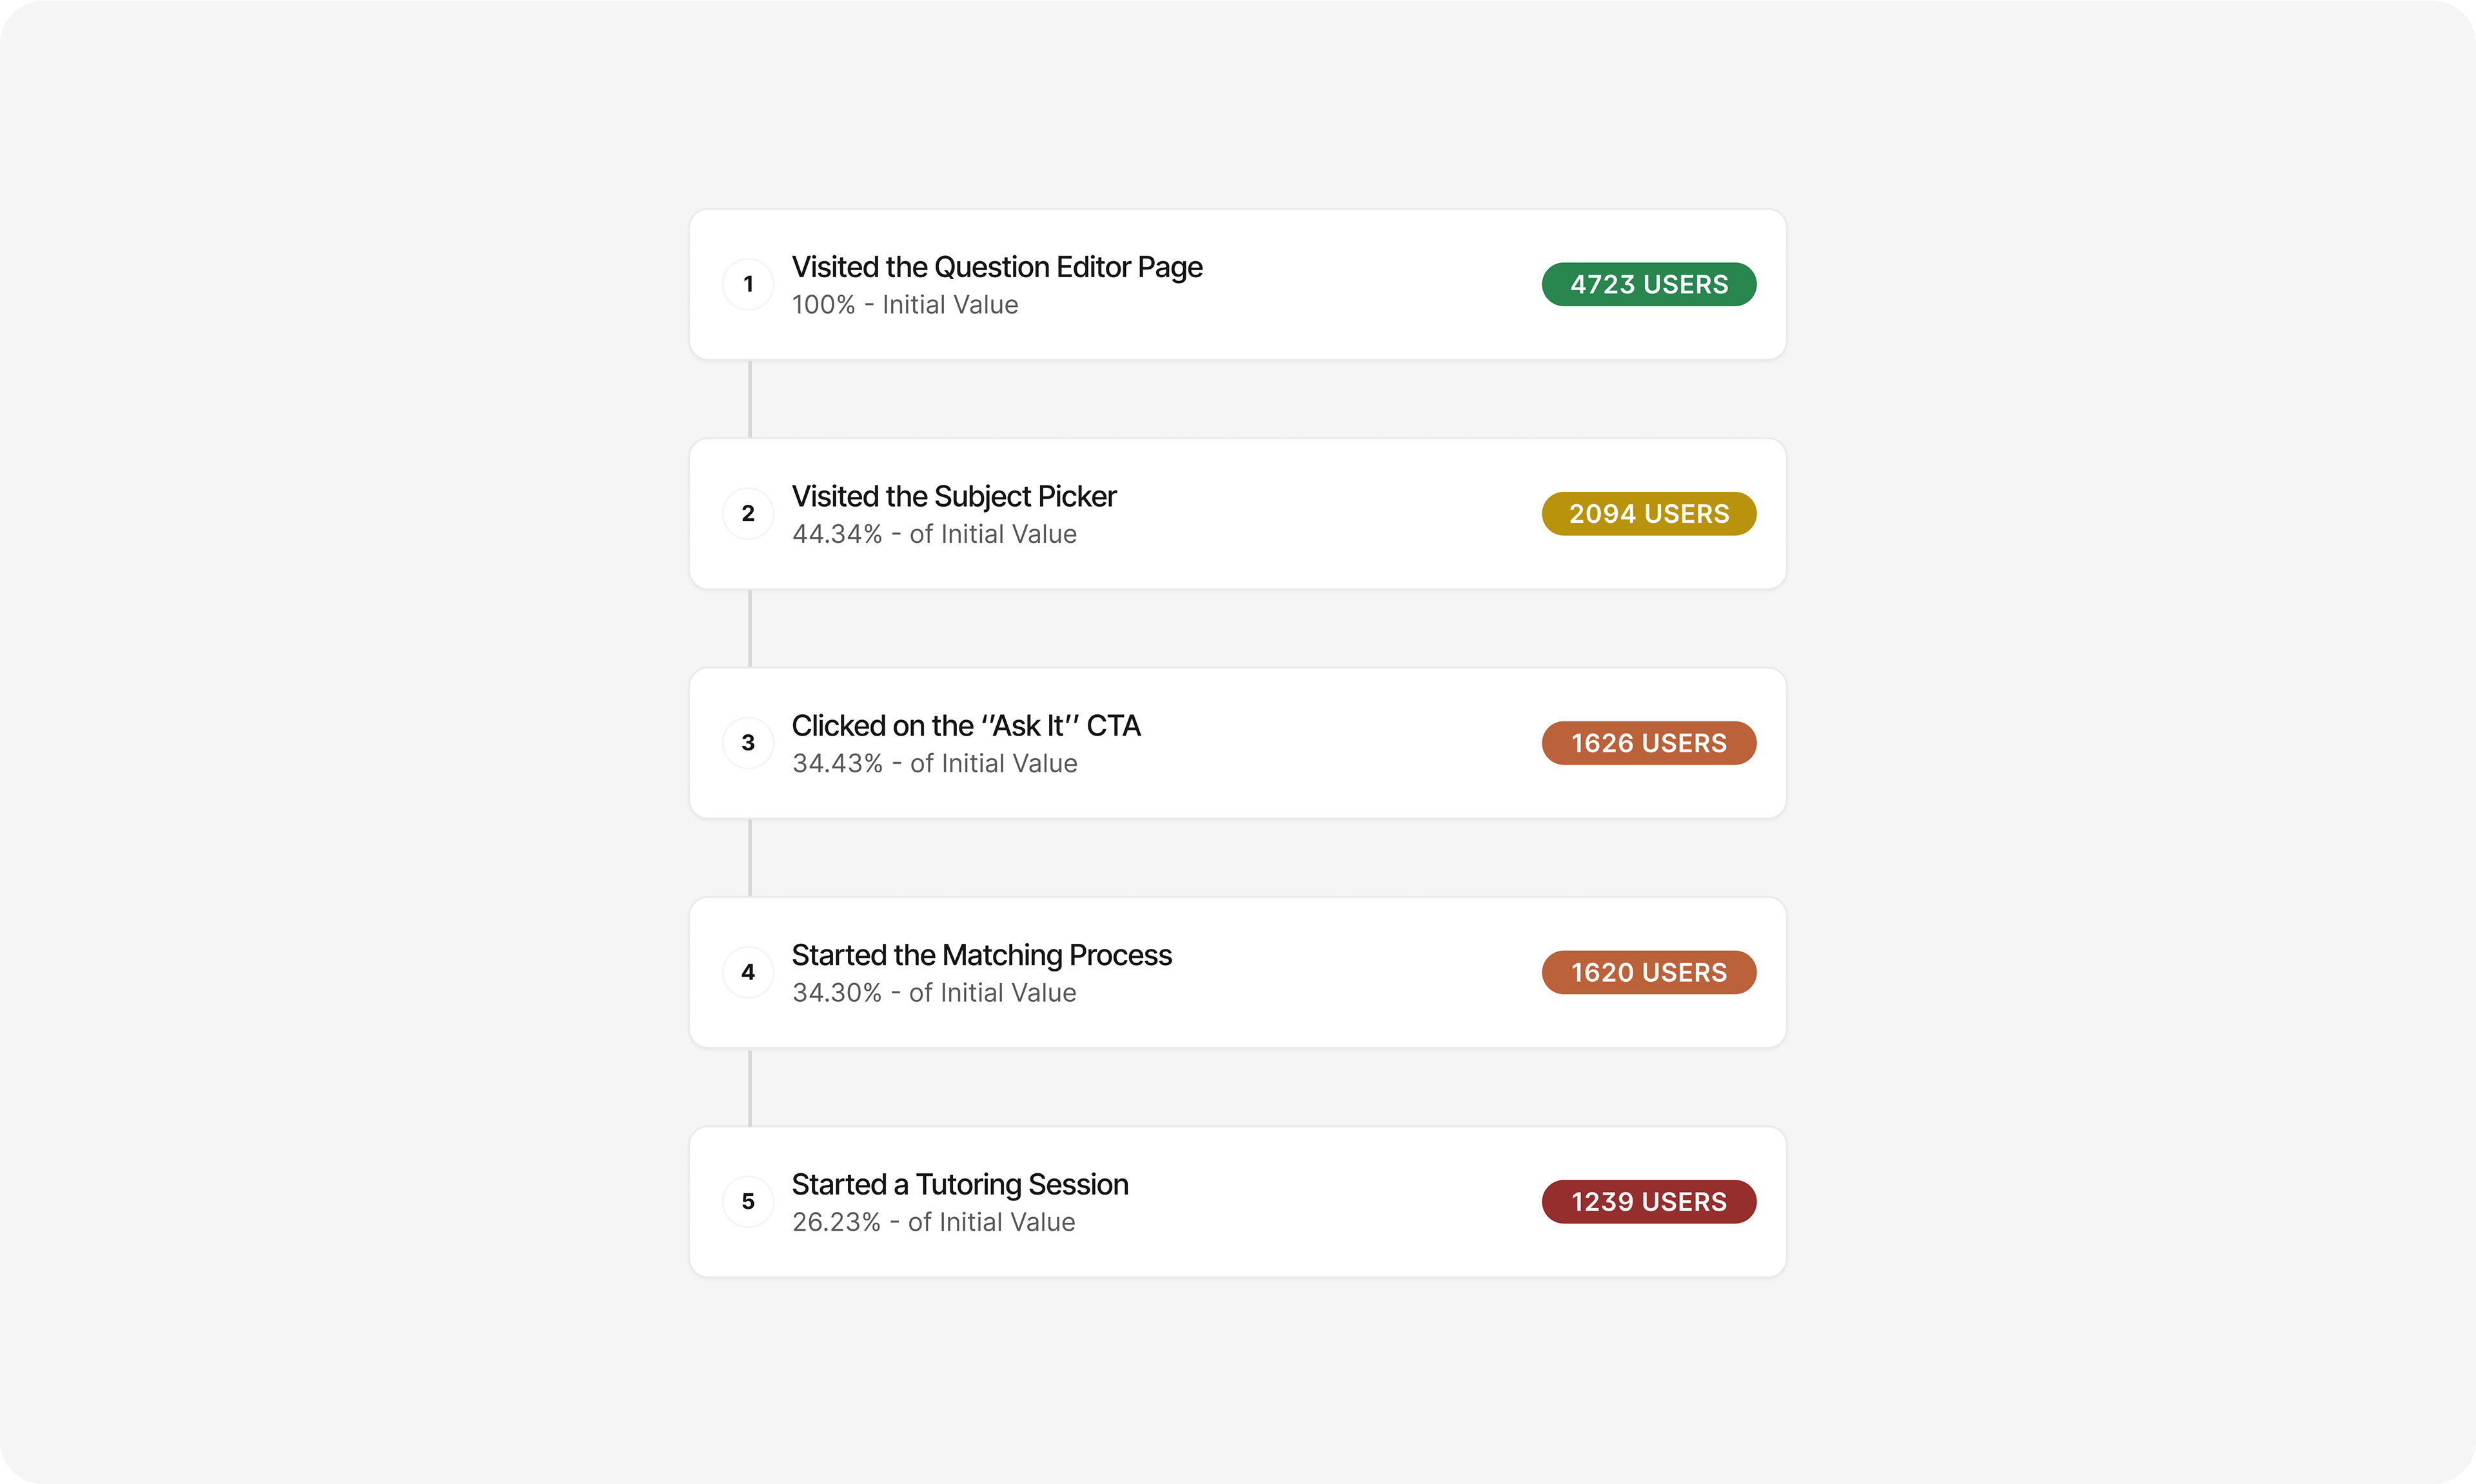The width and height of the screenshot is (2476, 1484).
Task: Click the red 1239 USERS badge
Action: click(1648, 1201)
